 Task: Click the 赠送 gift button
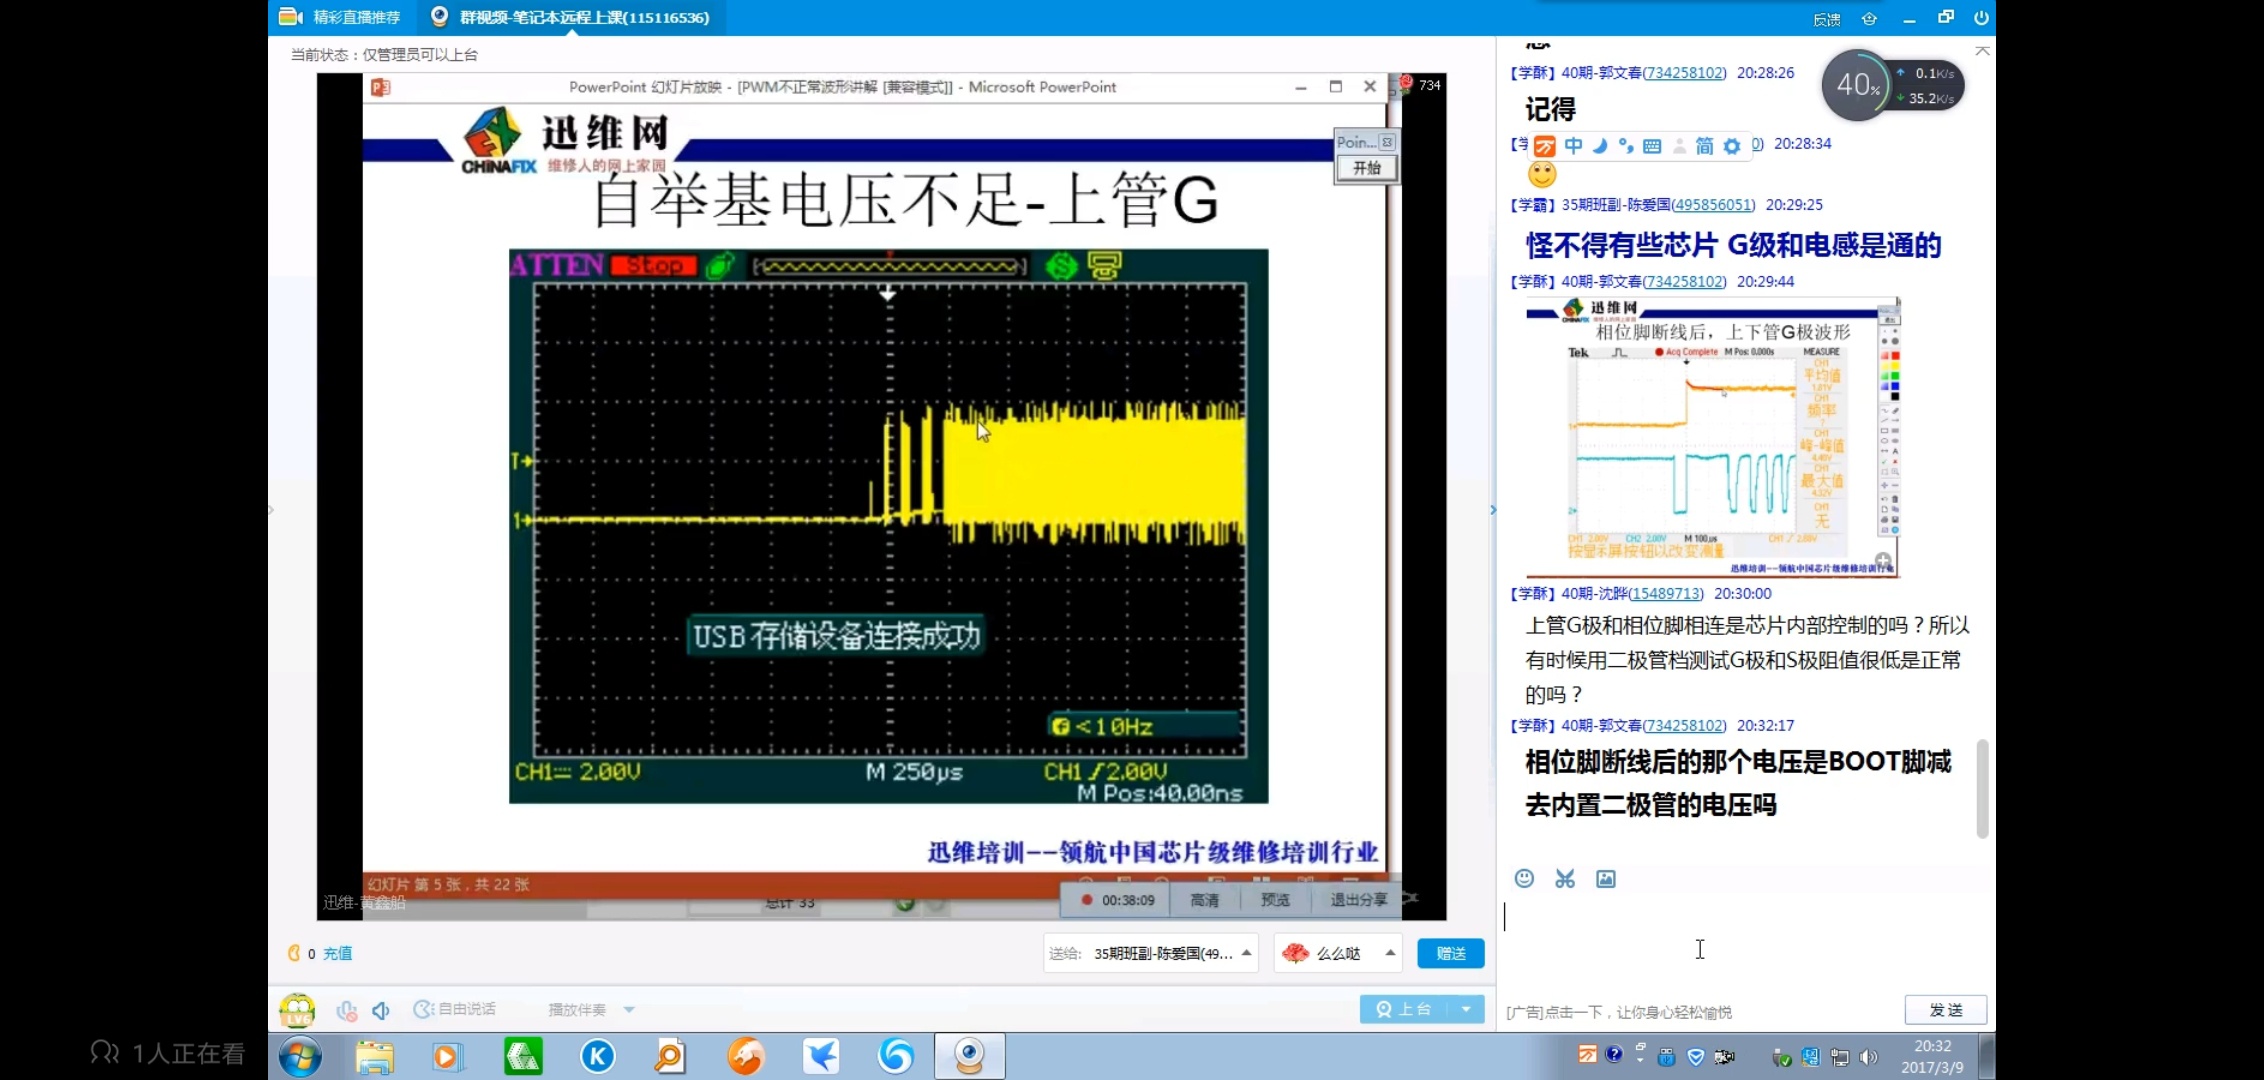tap(1450, 953)
